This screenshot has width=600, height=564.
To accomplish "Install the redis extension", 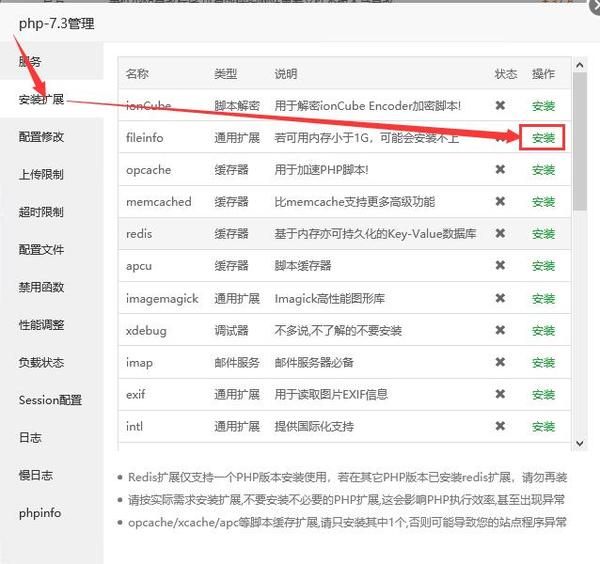I will pos(543,234).
